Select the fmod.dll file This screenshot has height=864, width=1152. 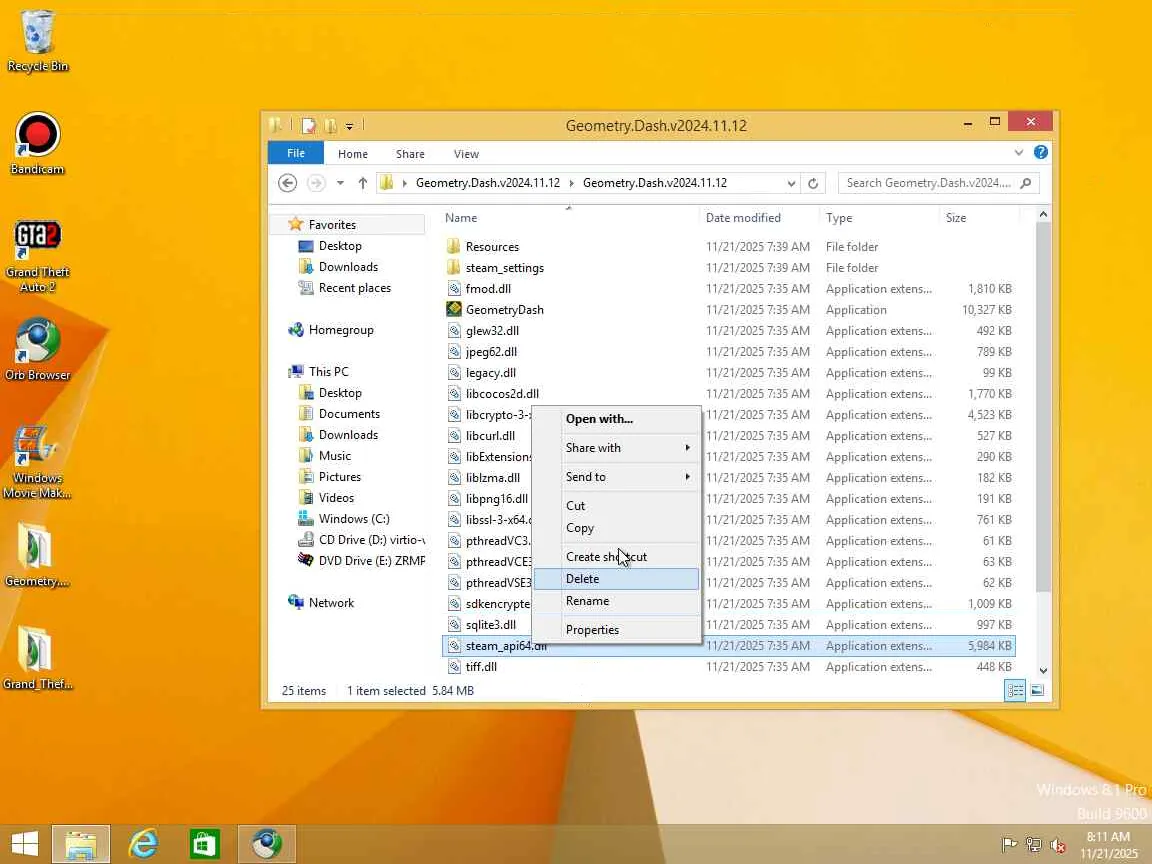coord(488,289)
